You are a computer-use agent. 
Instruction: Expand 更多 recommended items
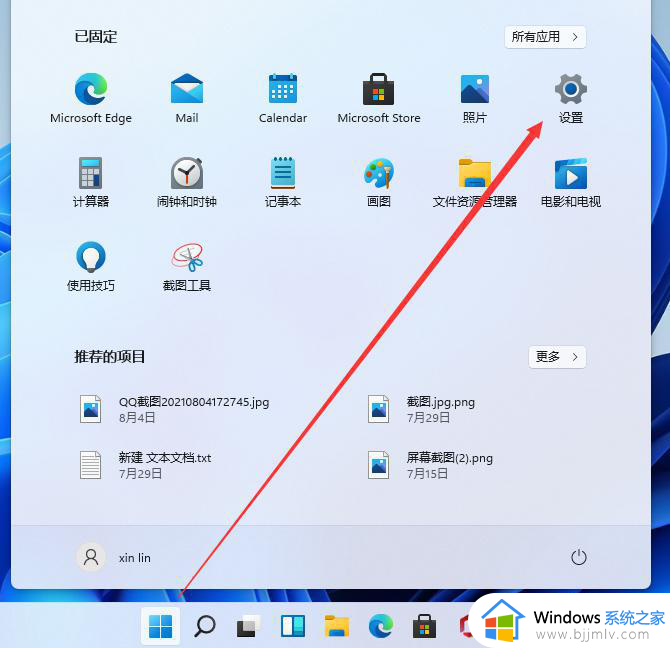pos(557,357)
